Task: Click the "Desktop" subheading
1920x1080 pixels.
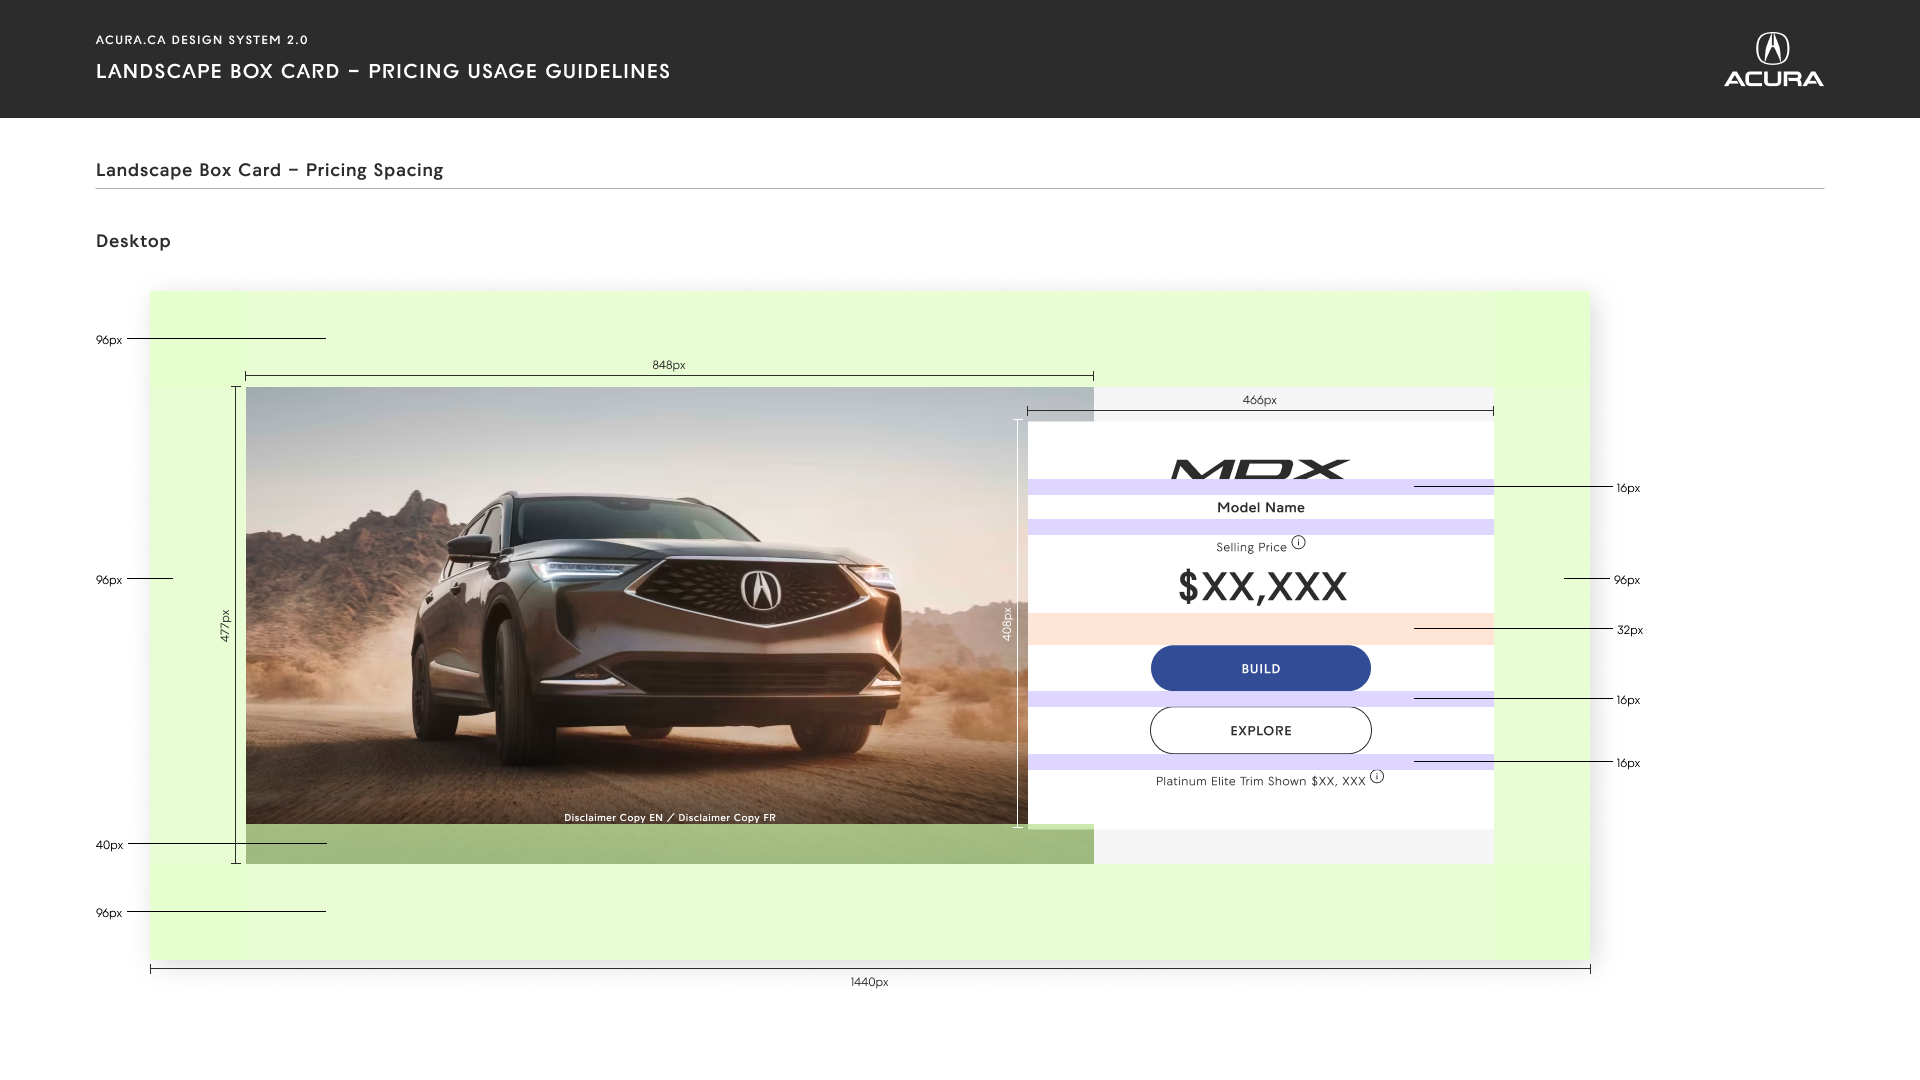Action: click(133, 241)
